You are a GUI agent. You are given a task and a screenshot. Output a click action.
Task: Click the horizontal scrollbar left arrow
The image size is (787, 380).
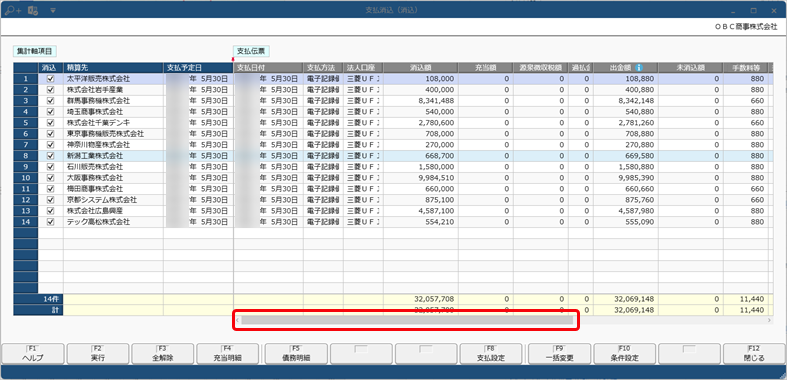[238, 320]
